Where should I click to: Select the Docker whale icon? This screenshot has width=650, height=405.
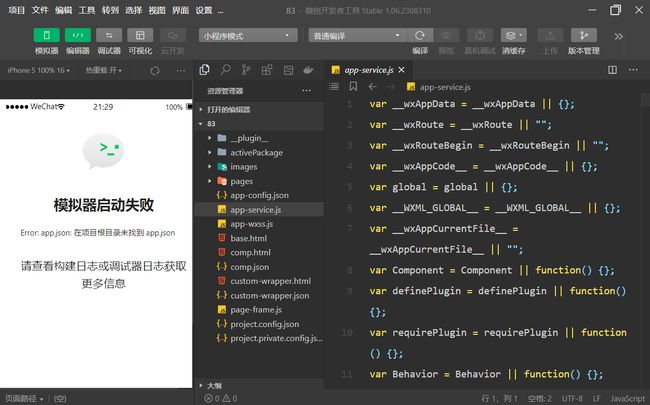point(308,70)
